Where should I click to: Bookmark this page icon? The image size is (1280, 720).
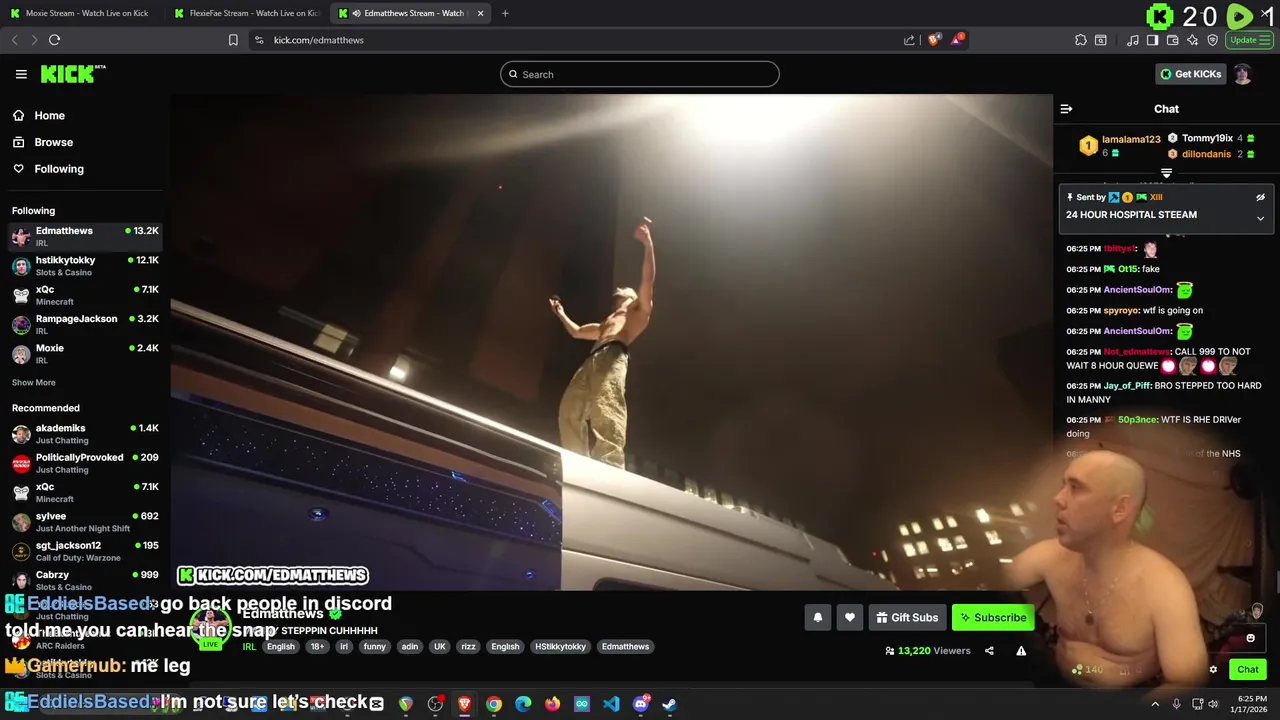(x=233, y=40)
